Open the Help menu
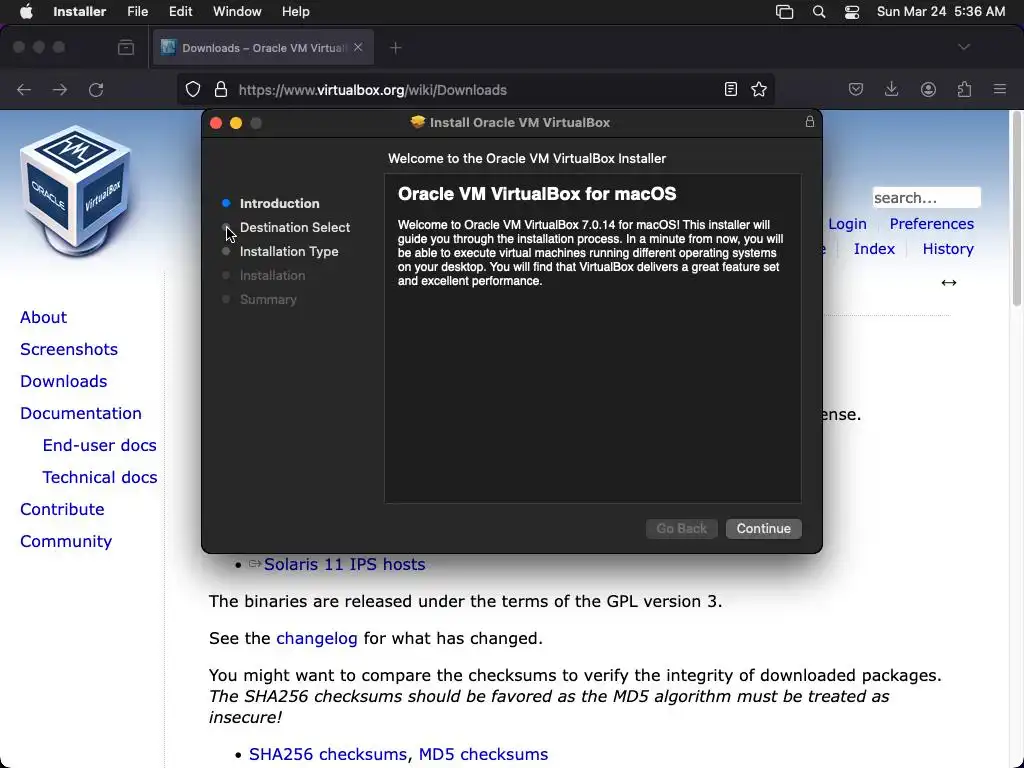Image resolution: width=1024 pixels, height=768 pixels. click(295, 12)
